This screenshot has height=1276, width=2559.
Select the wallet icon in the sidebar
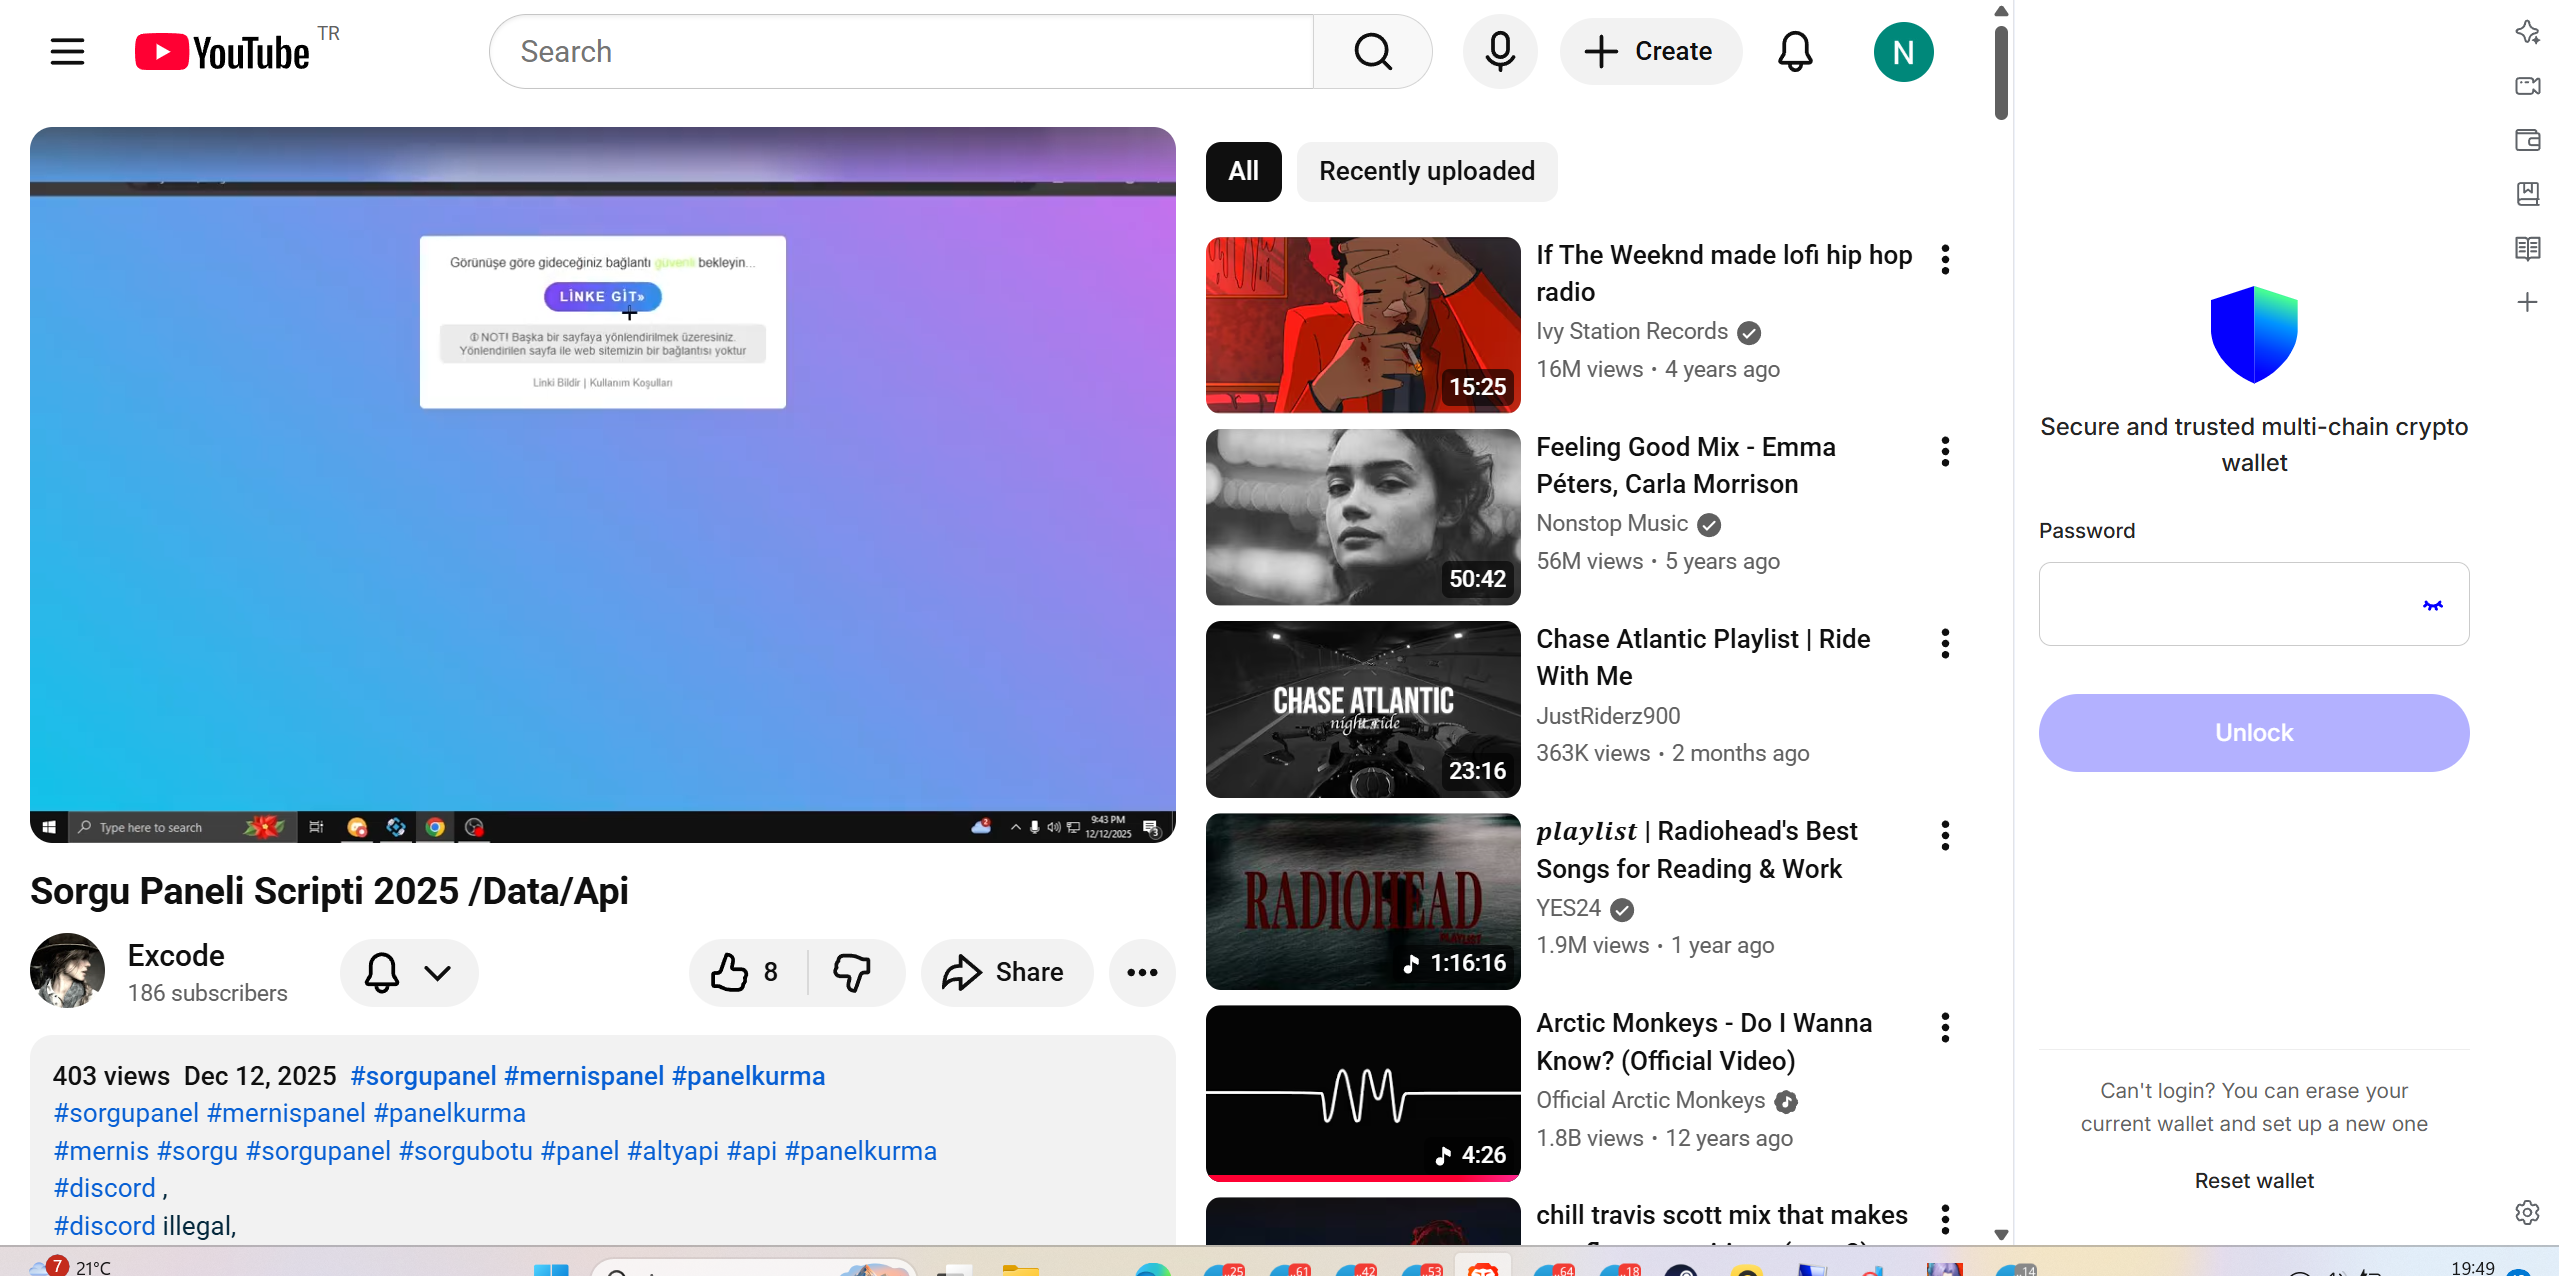tap(2527, 140)
